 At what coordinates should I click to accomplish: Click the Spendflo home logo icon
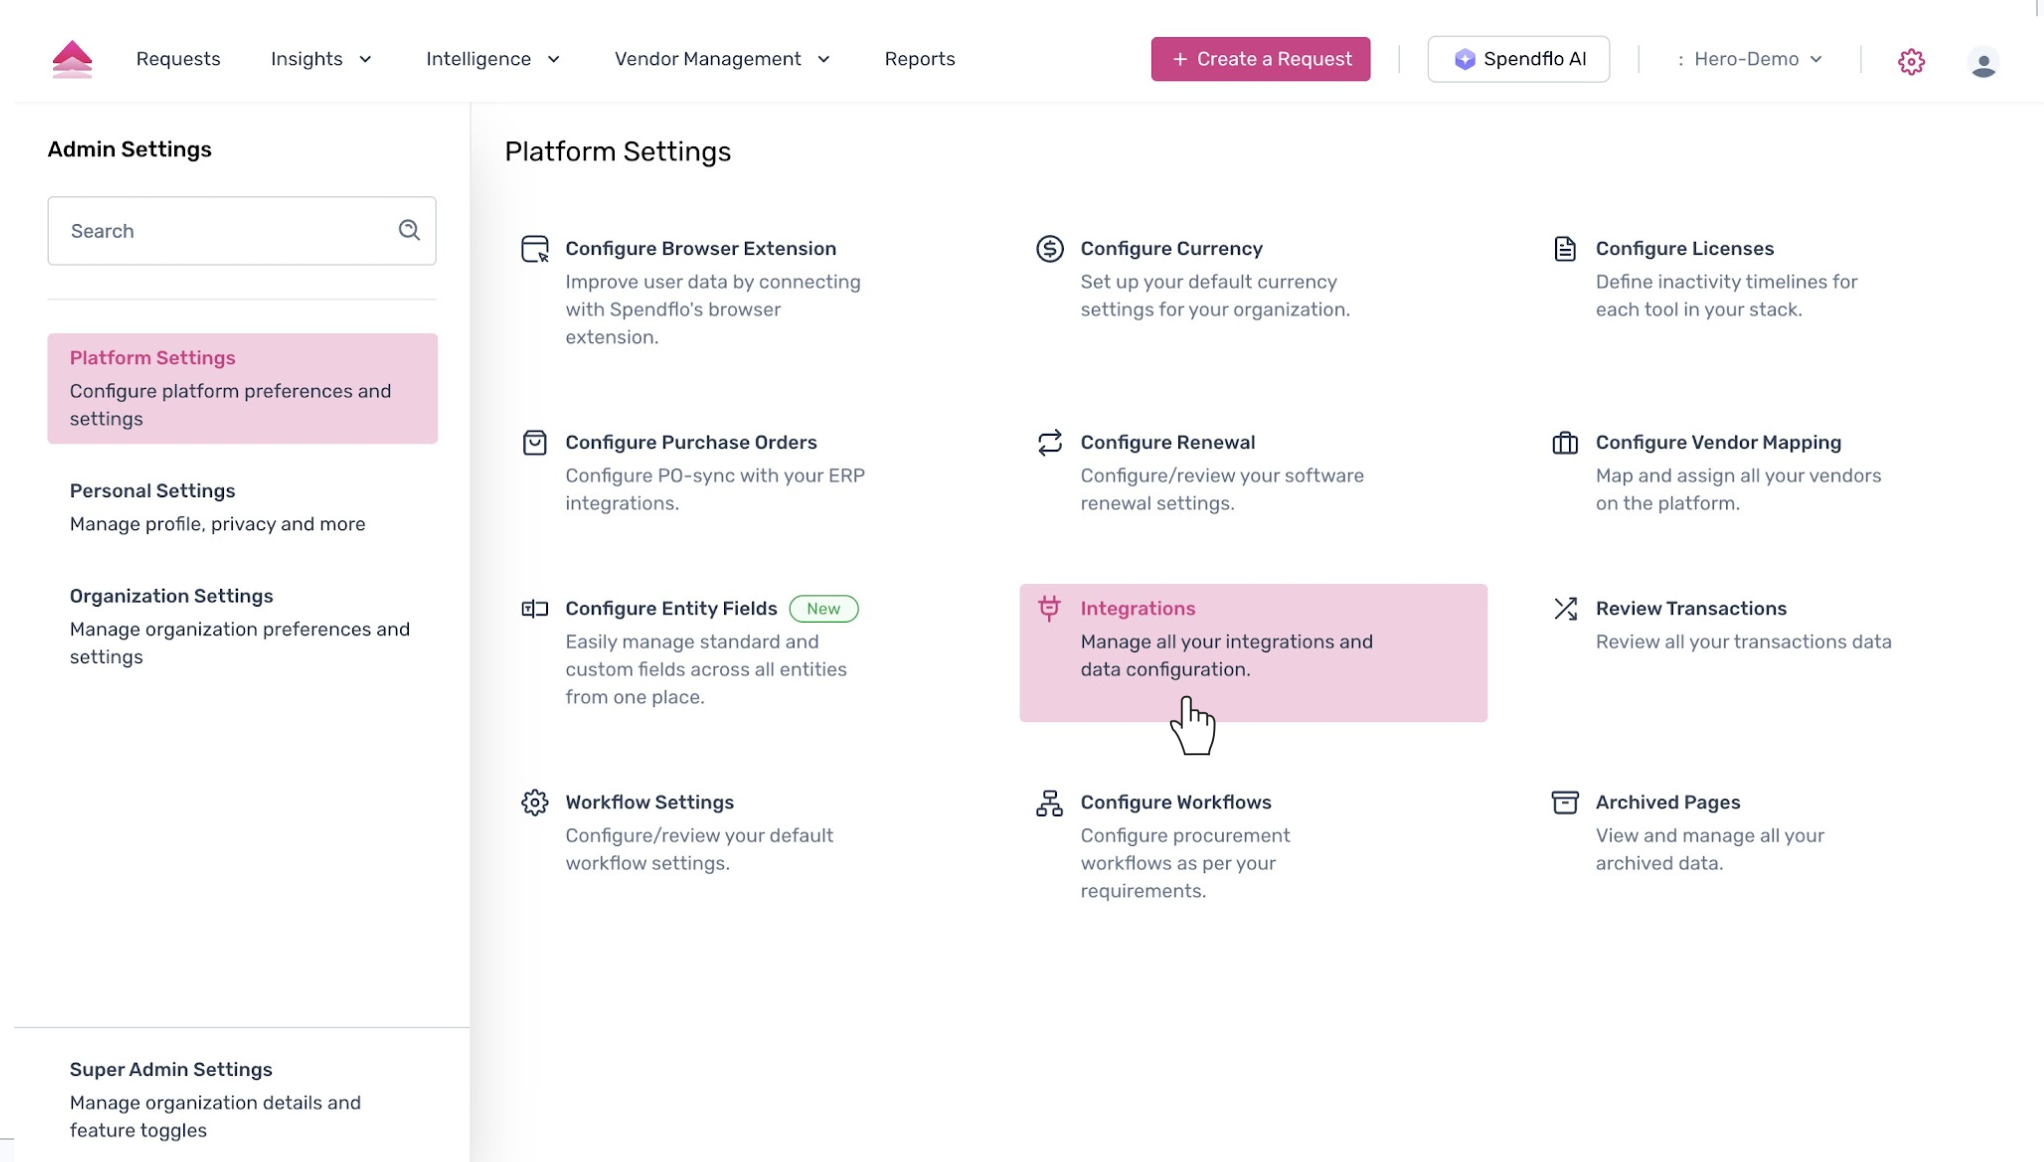point(72,59)
